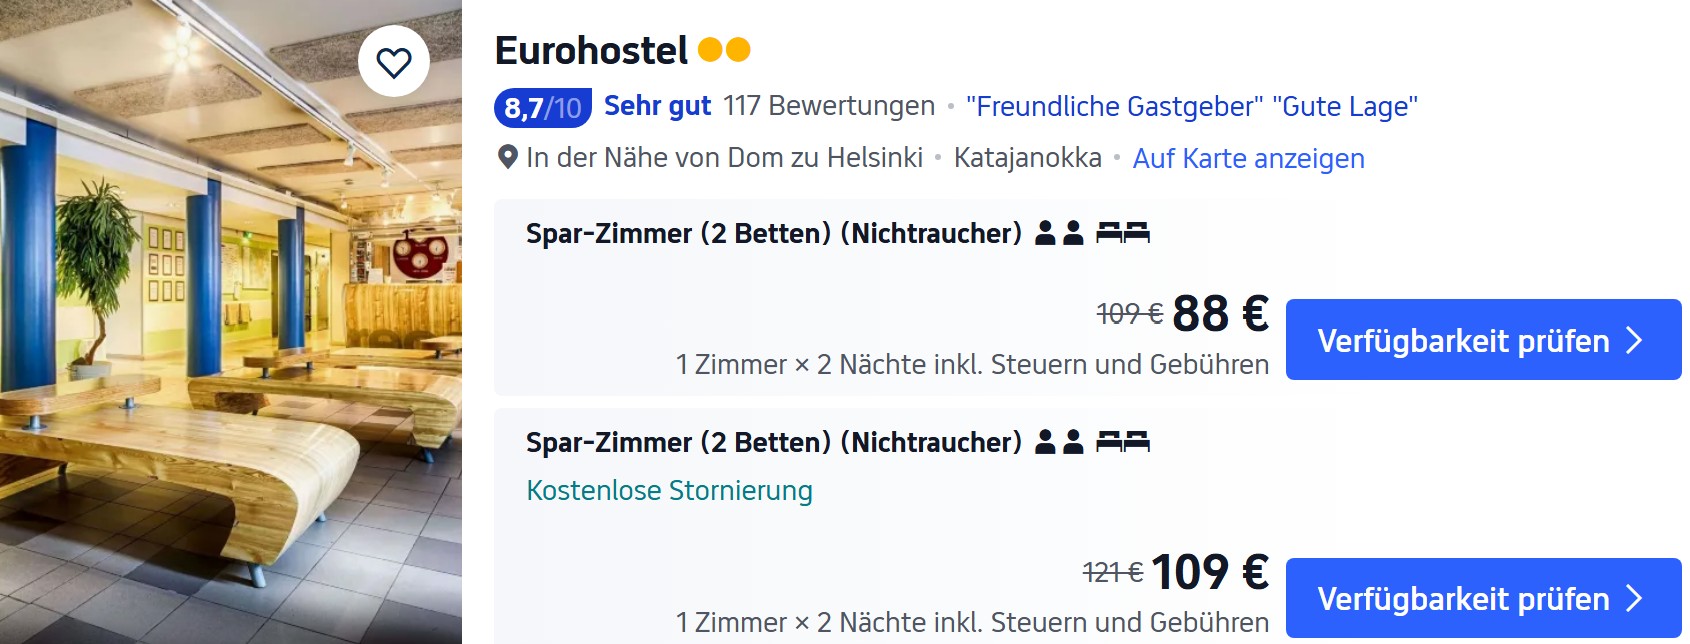This screenshot has height=644, width=1690.
Task: Click the location pin icon
Action: (508, 158)
